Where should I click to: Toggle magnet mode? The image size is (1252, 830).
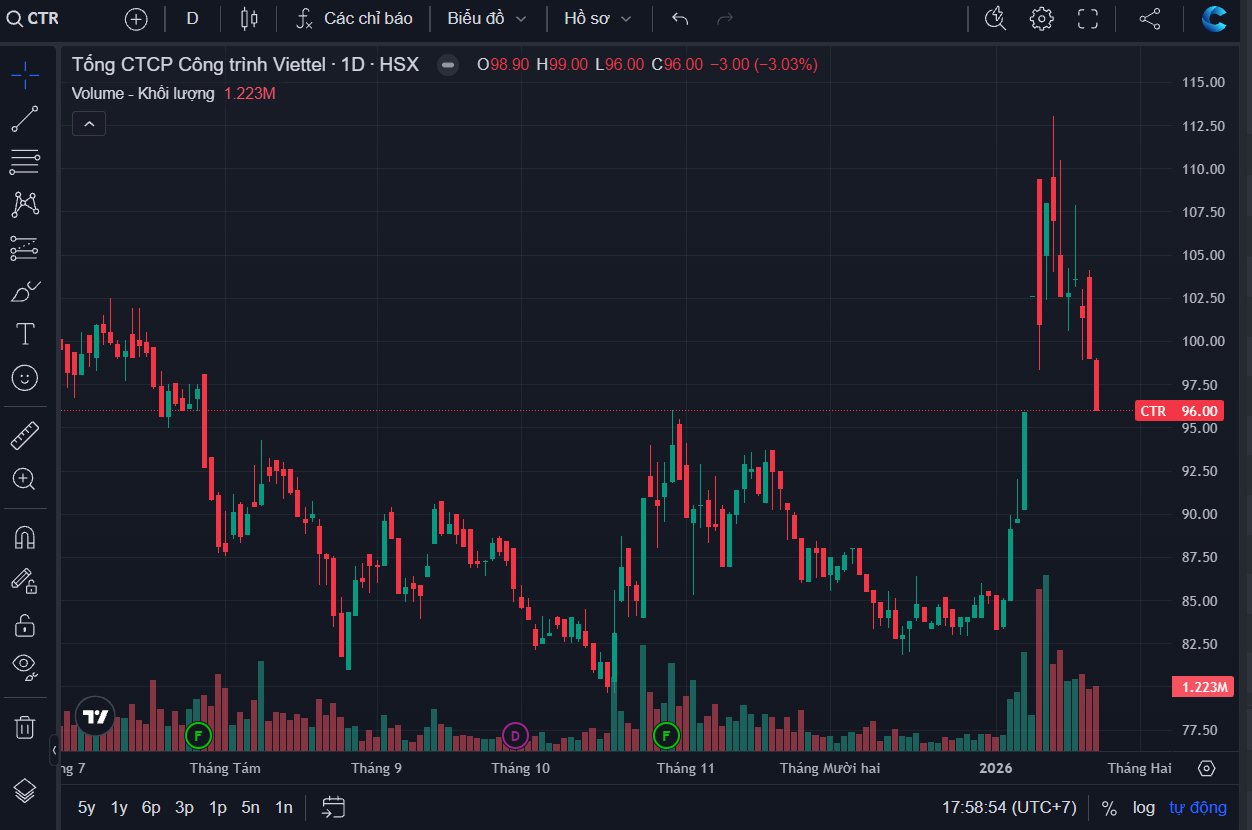click(x=25, y=538)
